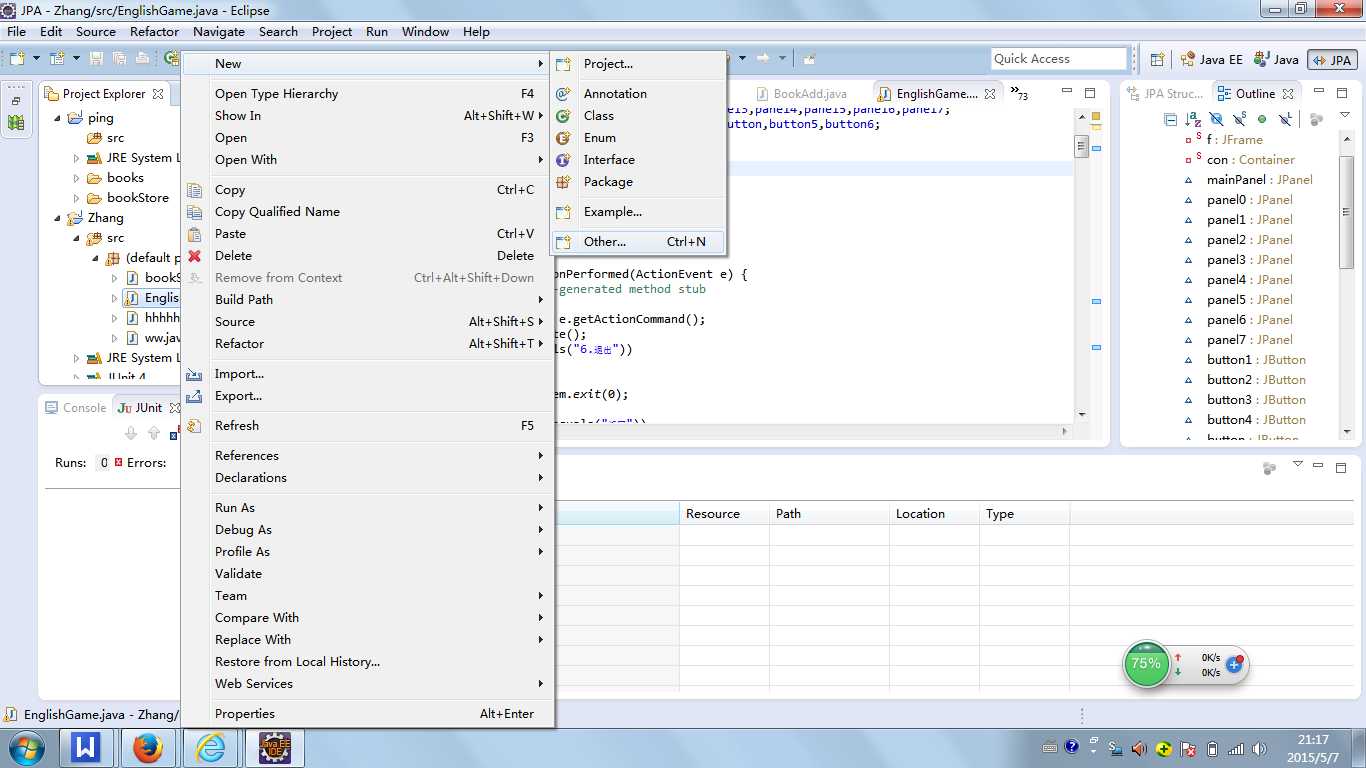The height and width of the screenshot is (768, 1366).
Task: Expand the Web Services submenu
Action: coord(367,684)
